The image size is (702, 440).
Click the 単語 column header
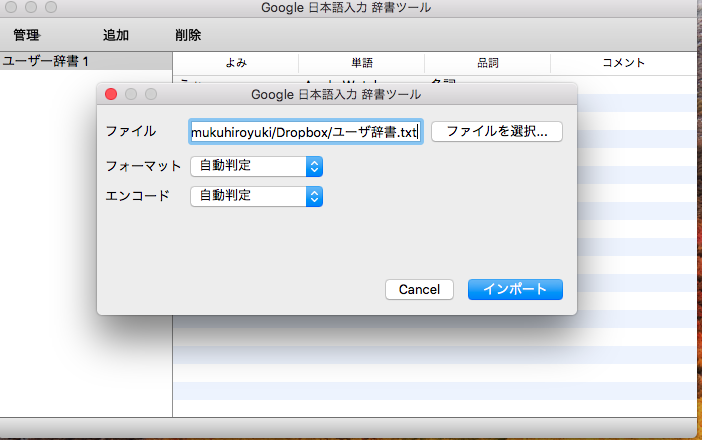tap(362, 63)
